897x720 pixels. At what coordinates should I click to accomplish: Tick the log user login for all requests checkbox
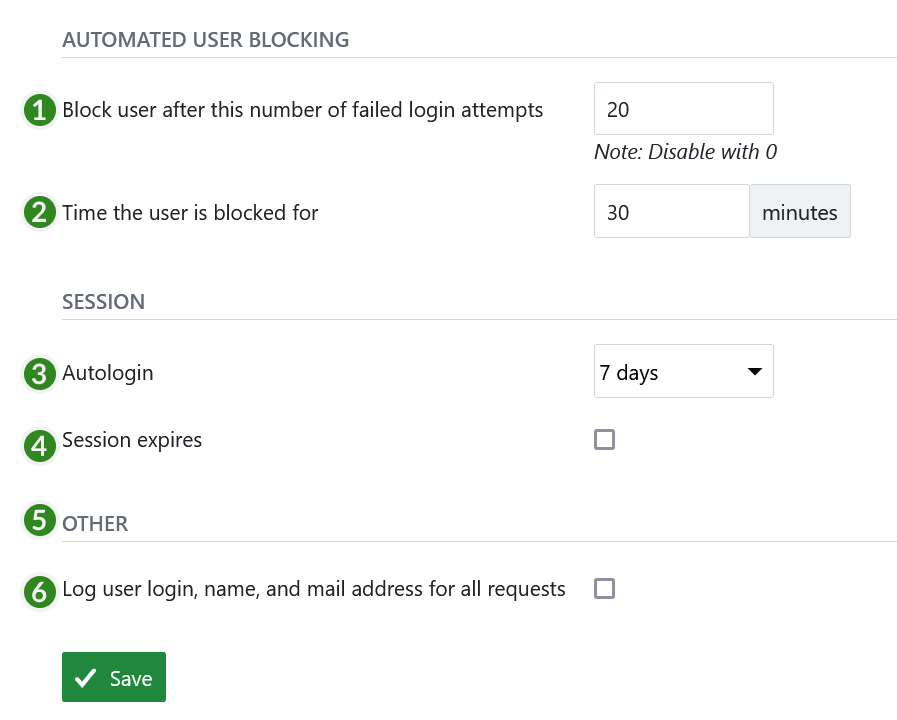[604, 589]
